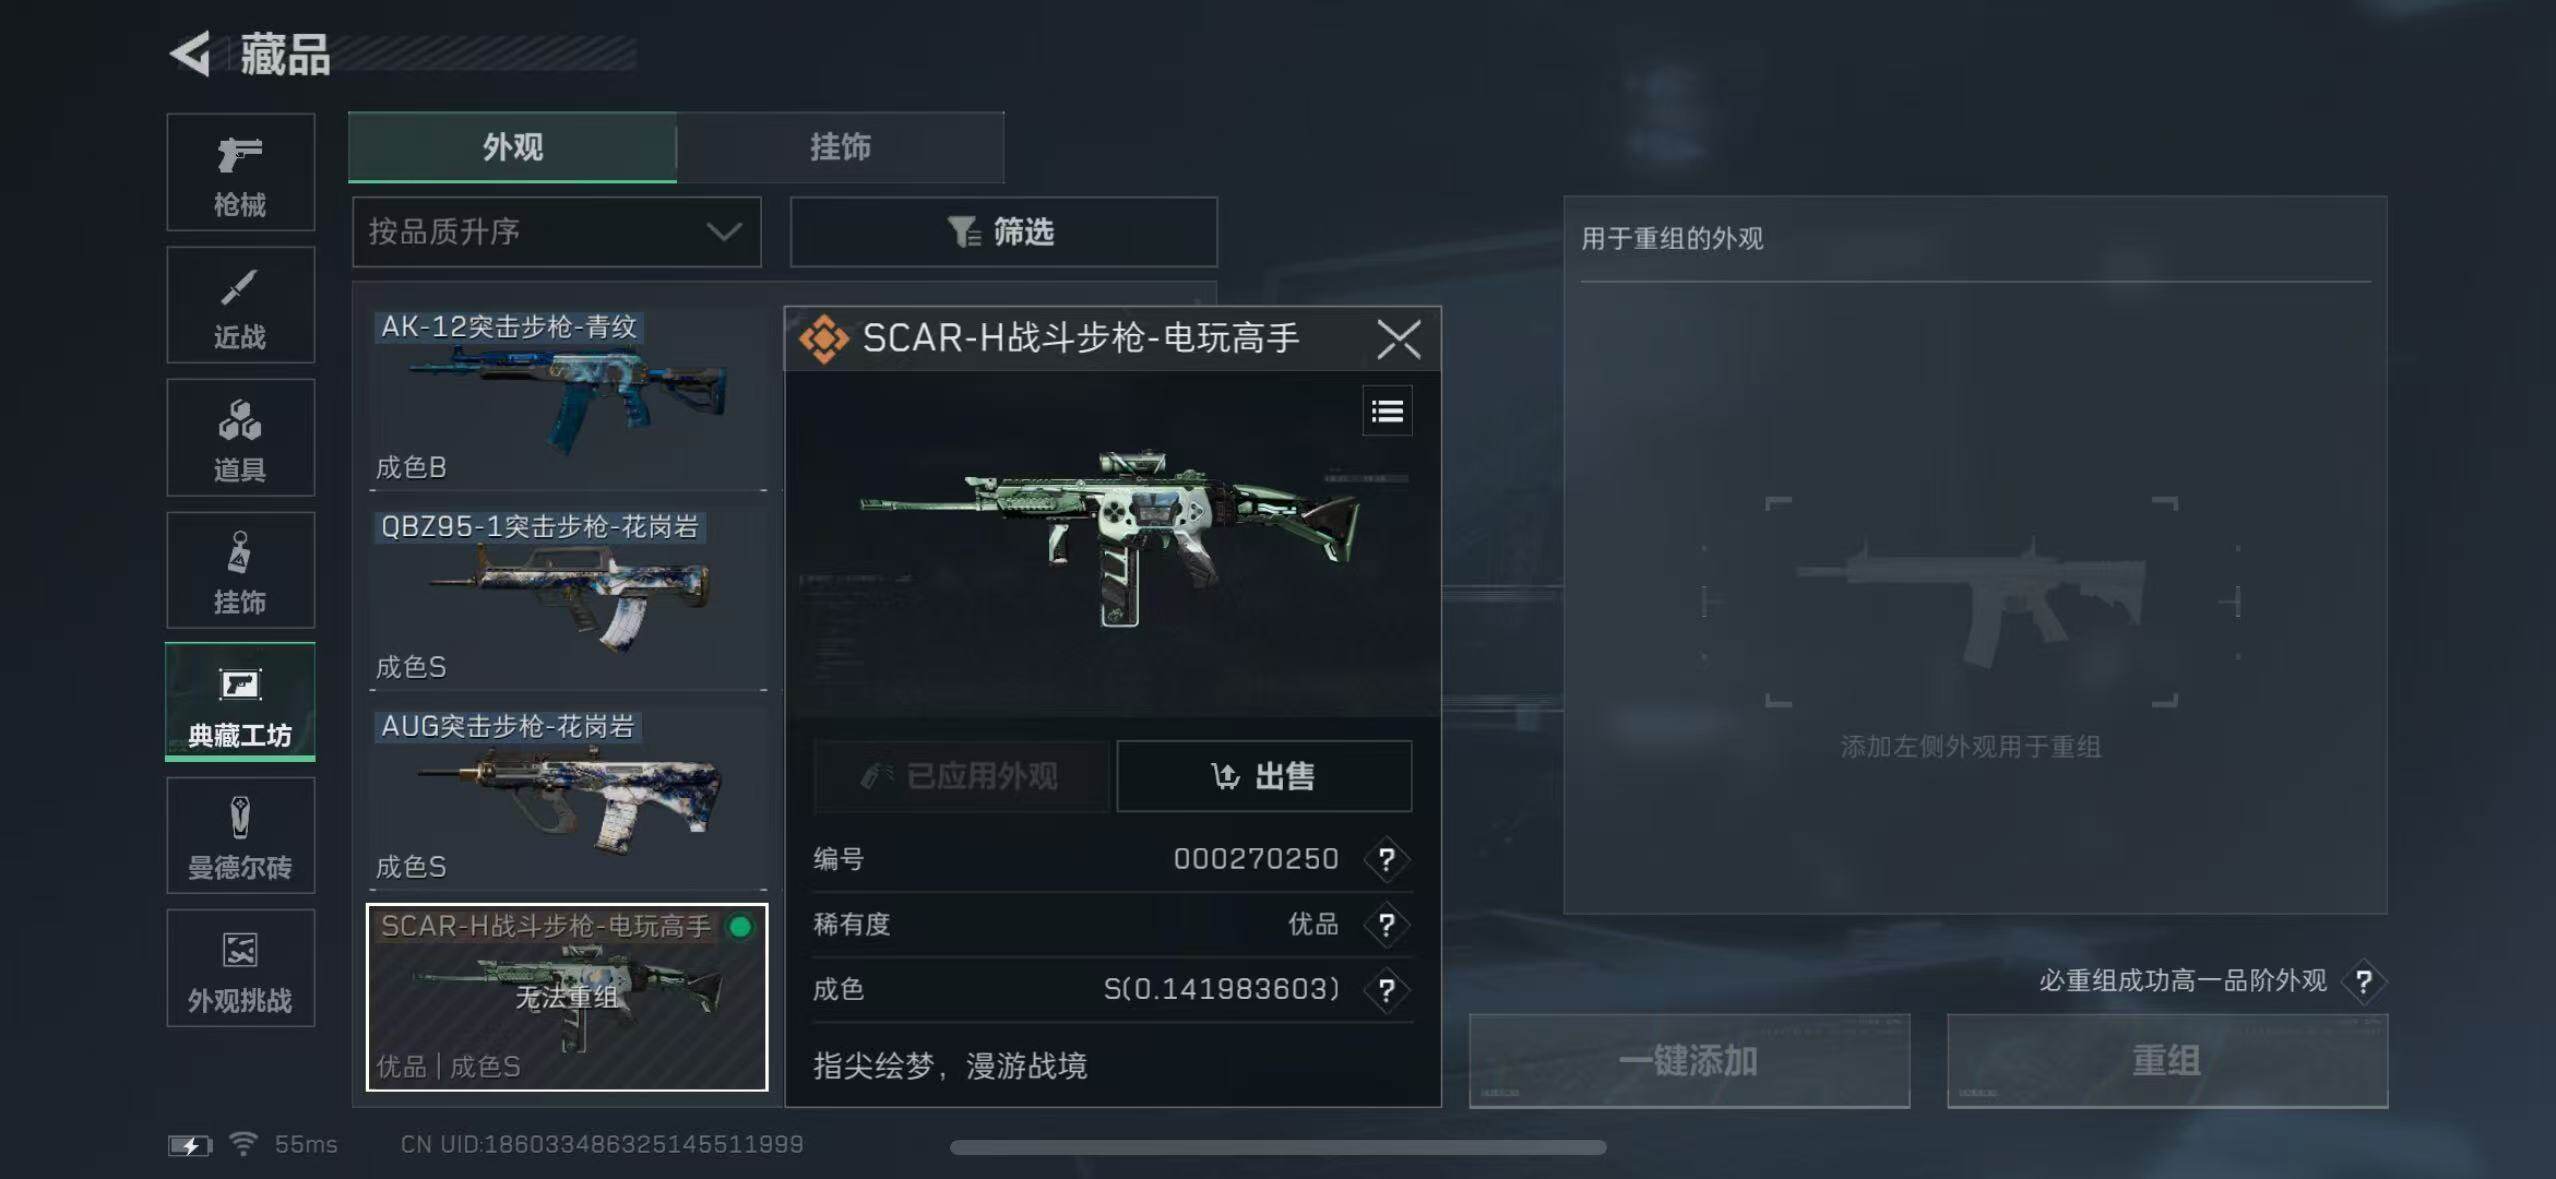
Task: Select the 外观 tab
Action: [512, 147]
